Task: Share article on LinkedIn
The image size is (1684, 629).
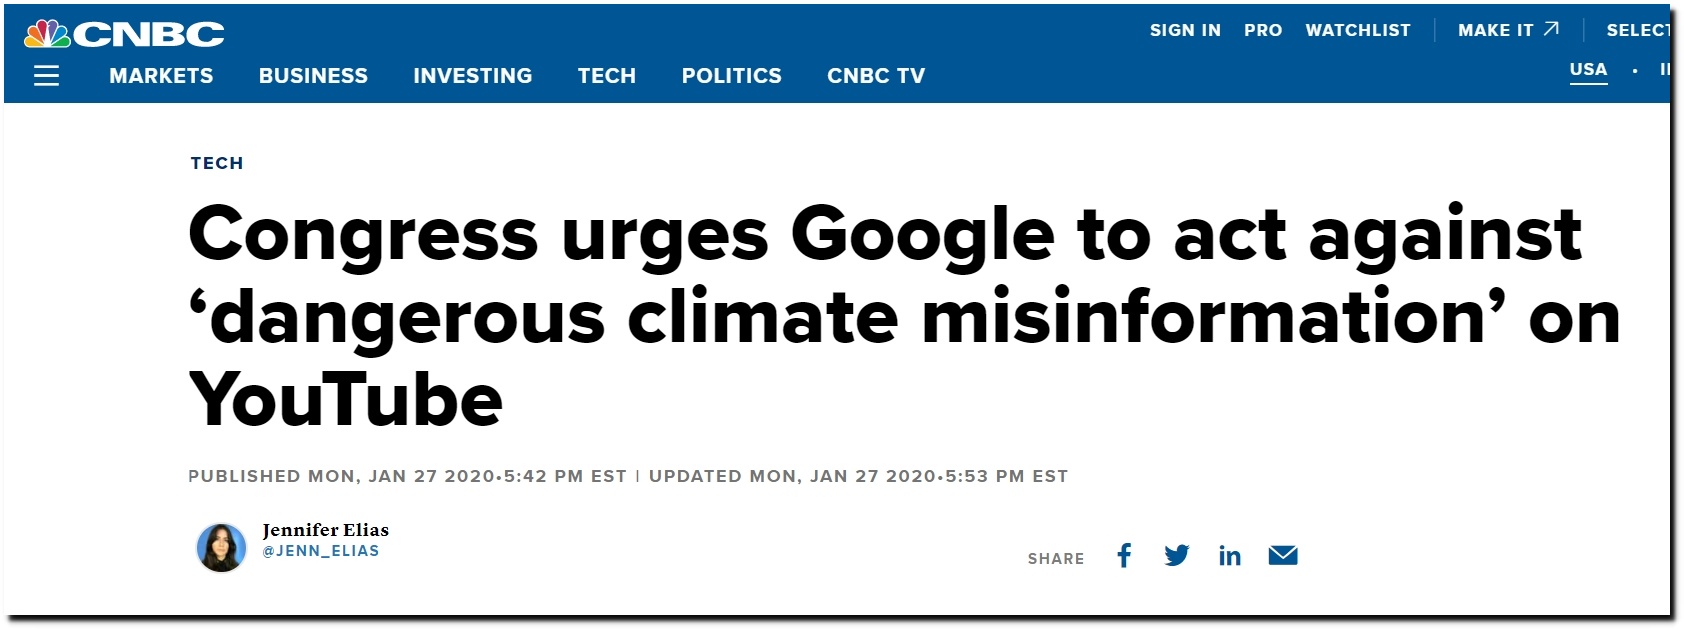Action: (1230, 556)
